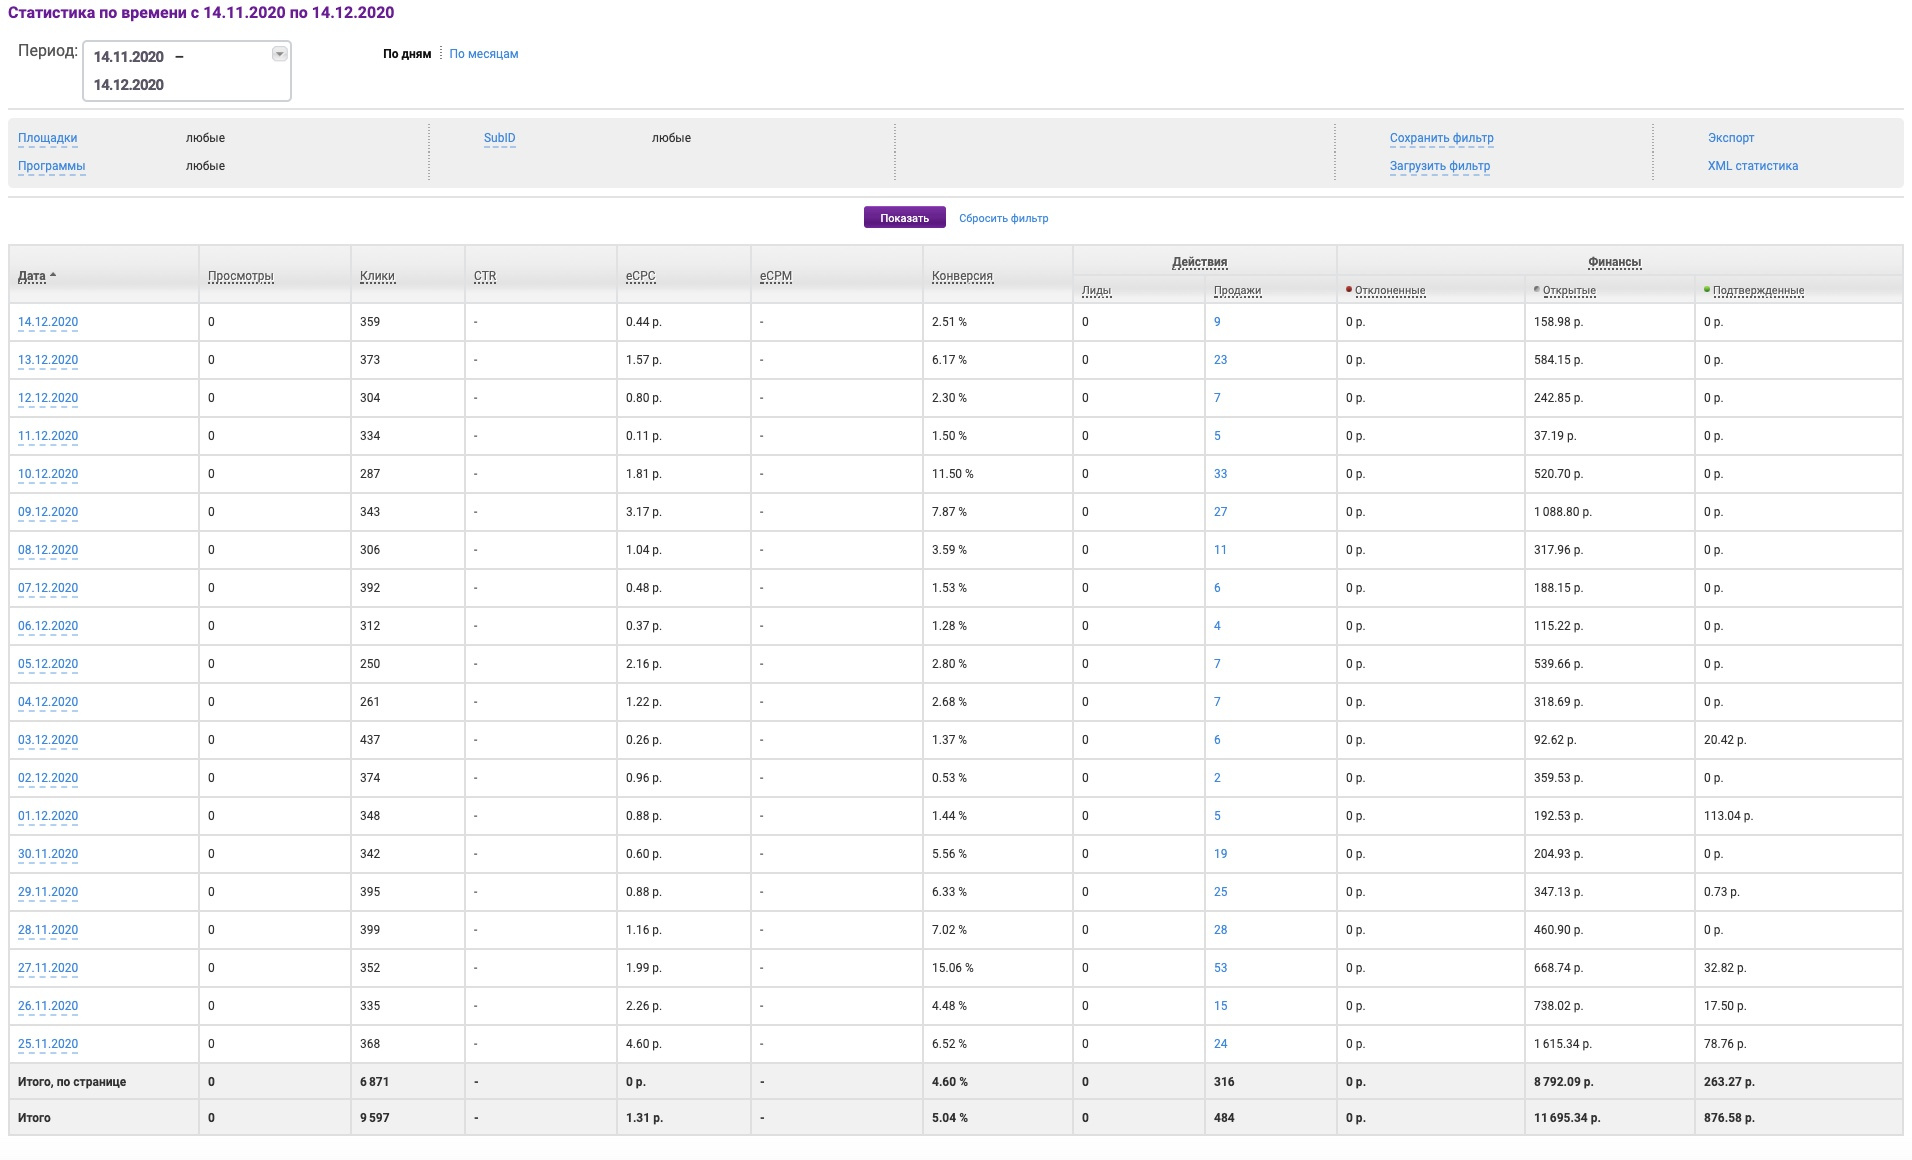Sort by the 'Лиды' column header

pos(1097,291)
